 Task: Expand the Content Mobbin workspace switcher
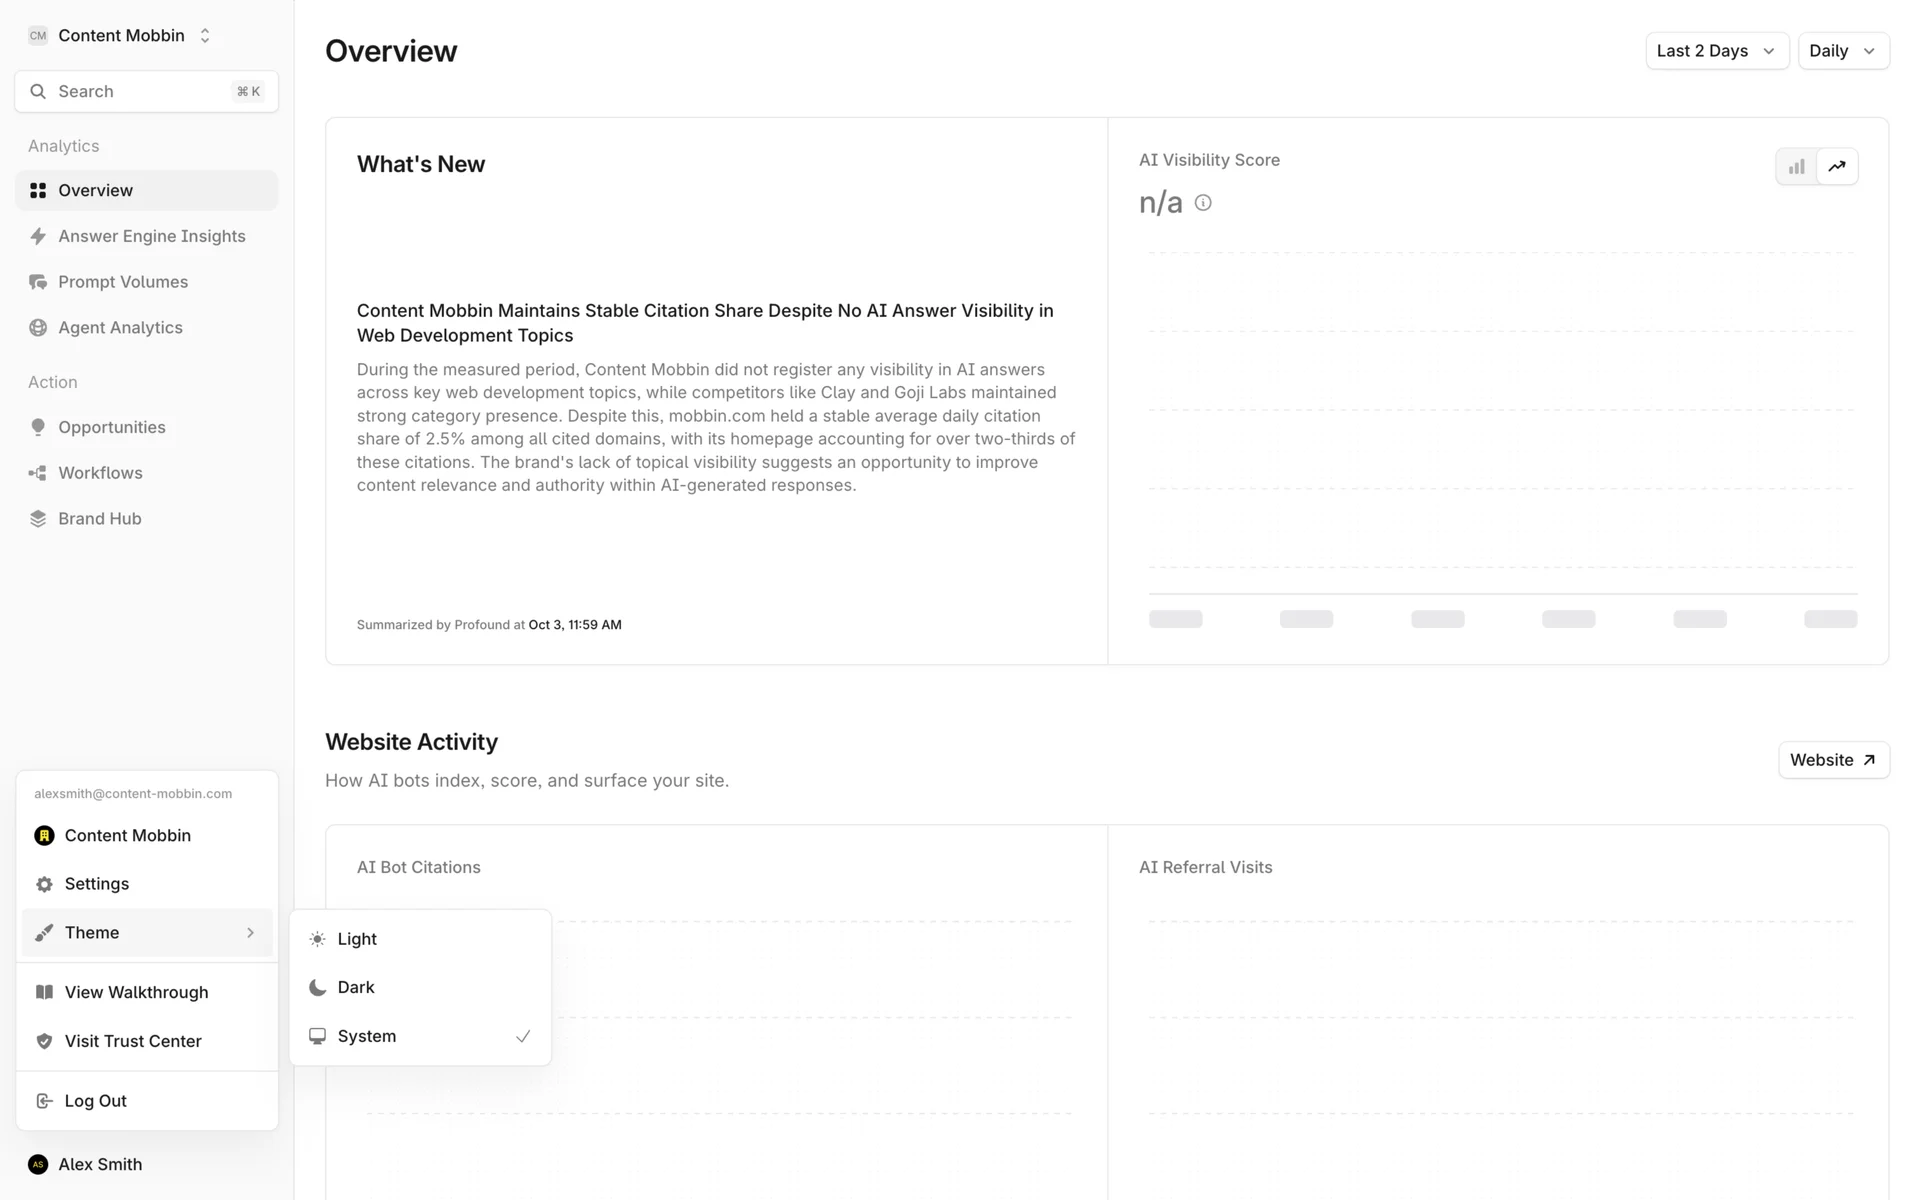122,36
